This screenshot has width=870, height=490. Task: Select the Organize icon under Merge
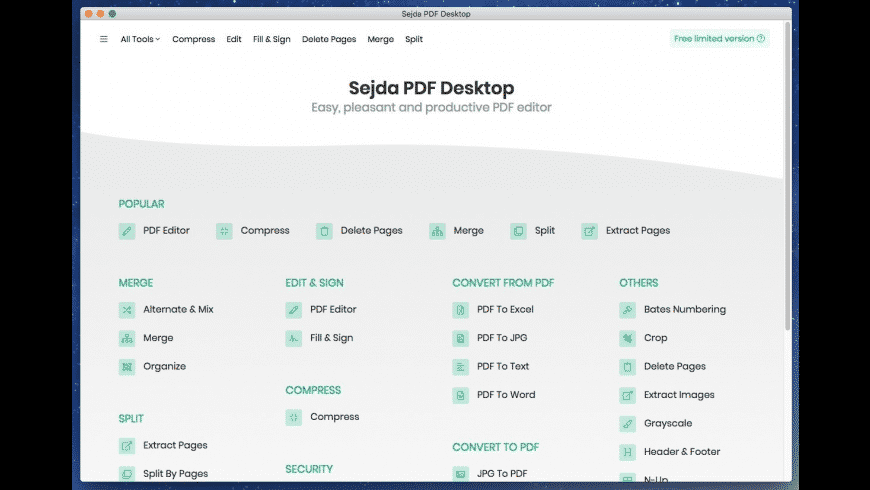127,367
